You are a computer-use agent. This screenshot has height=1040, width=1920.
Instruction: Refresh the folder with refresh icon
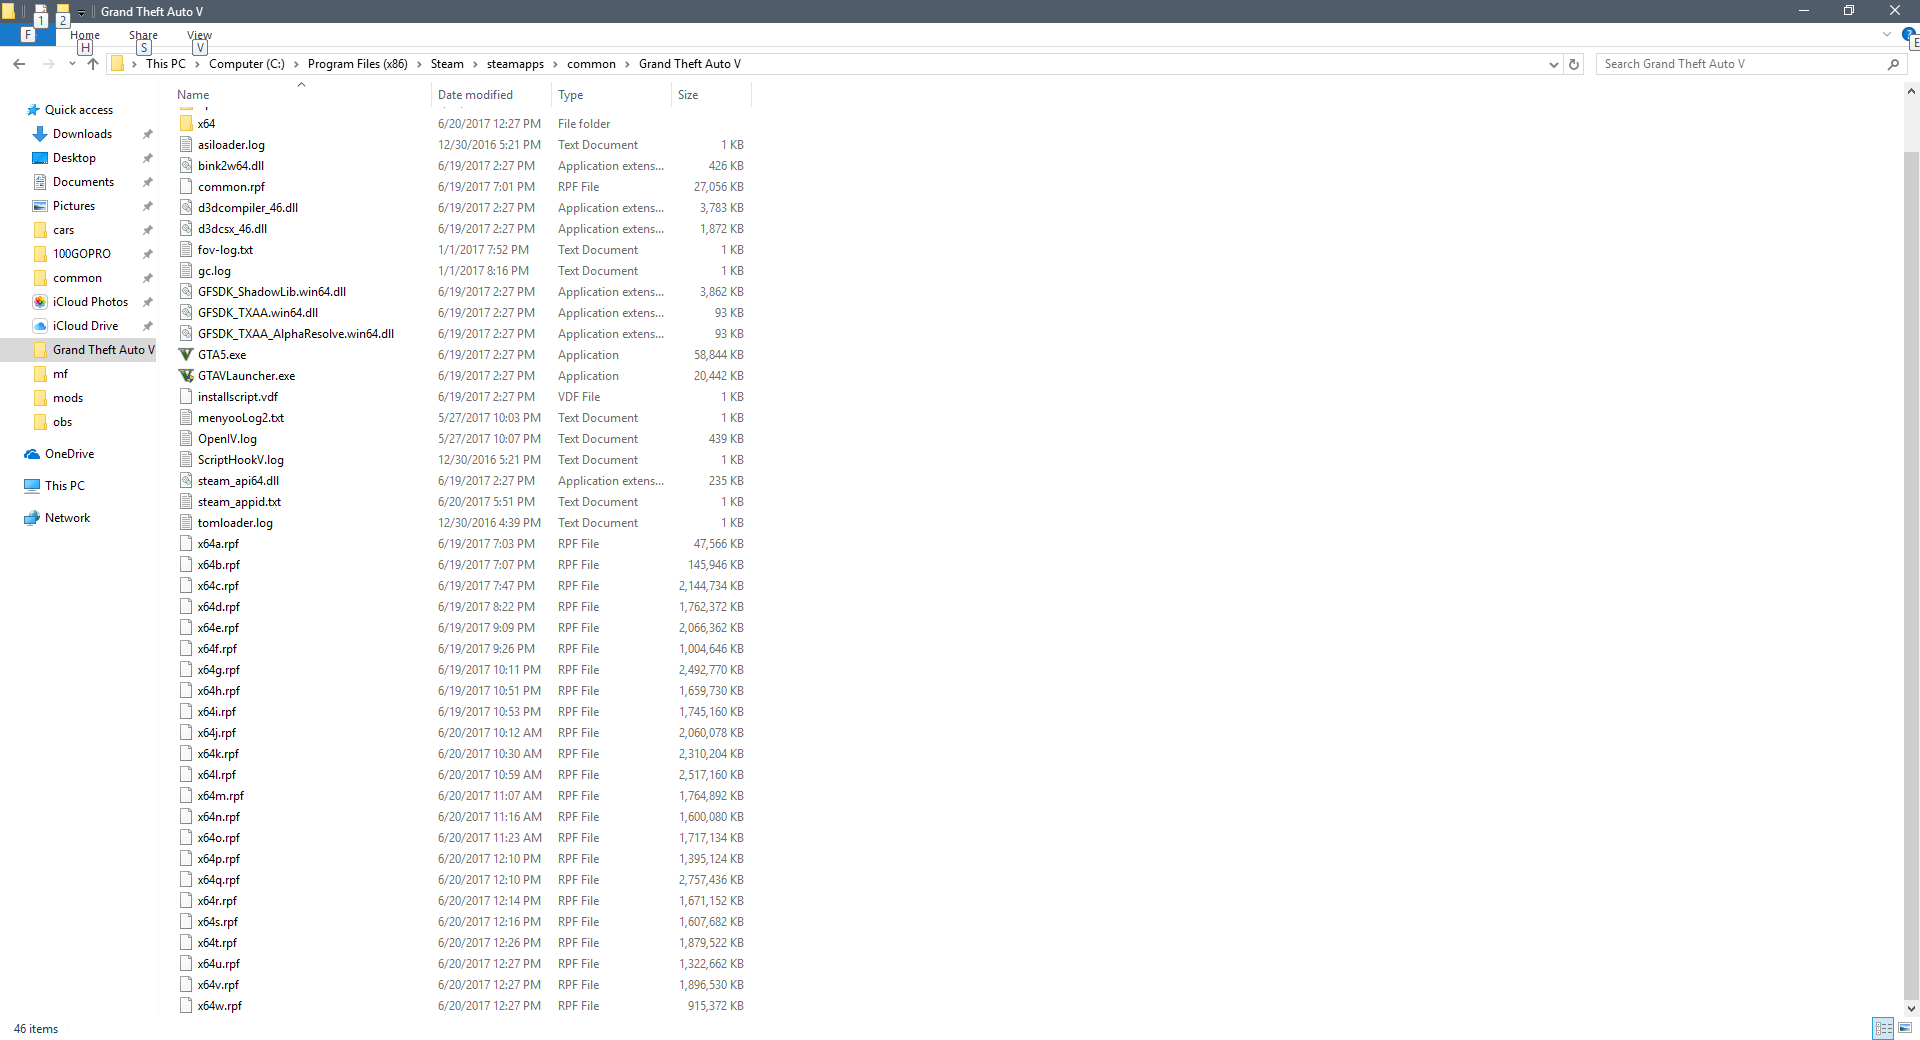[x=1574, y=64]
